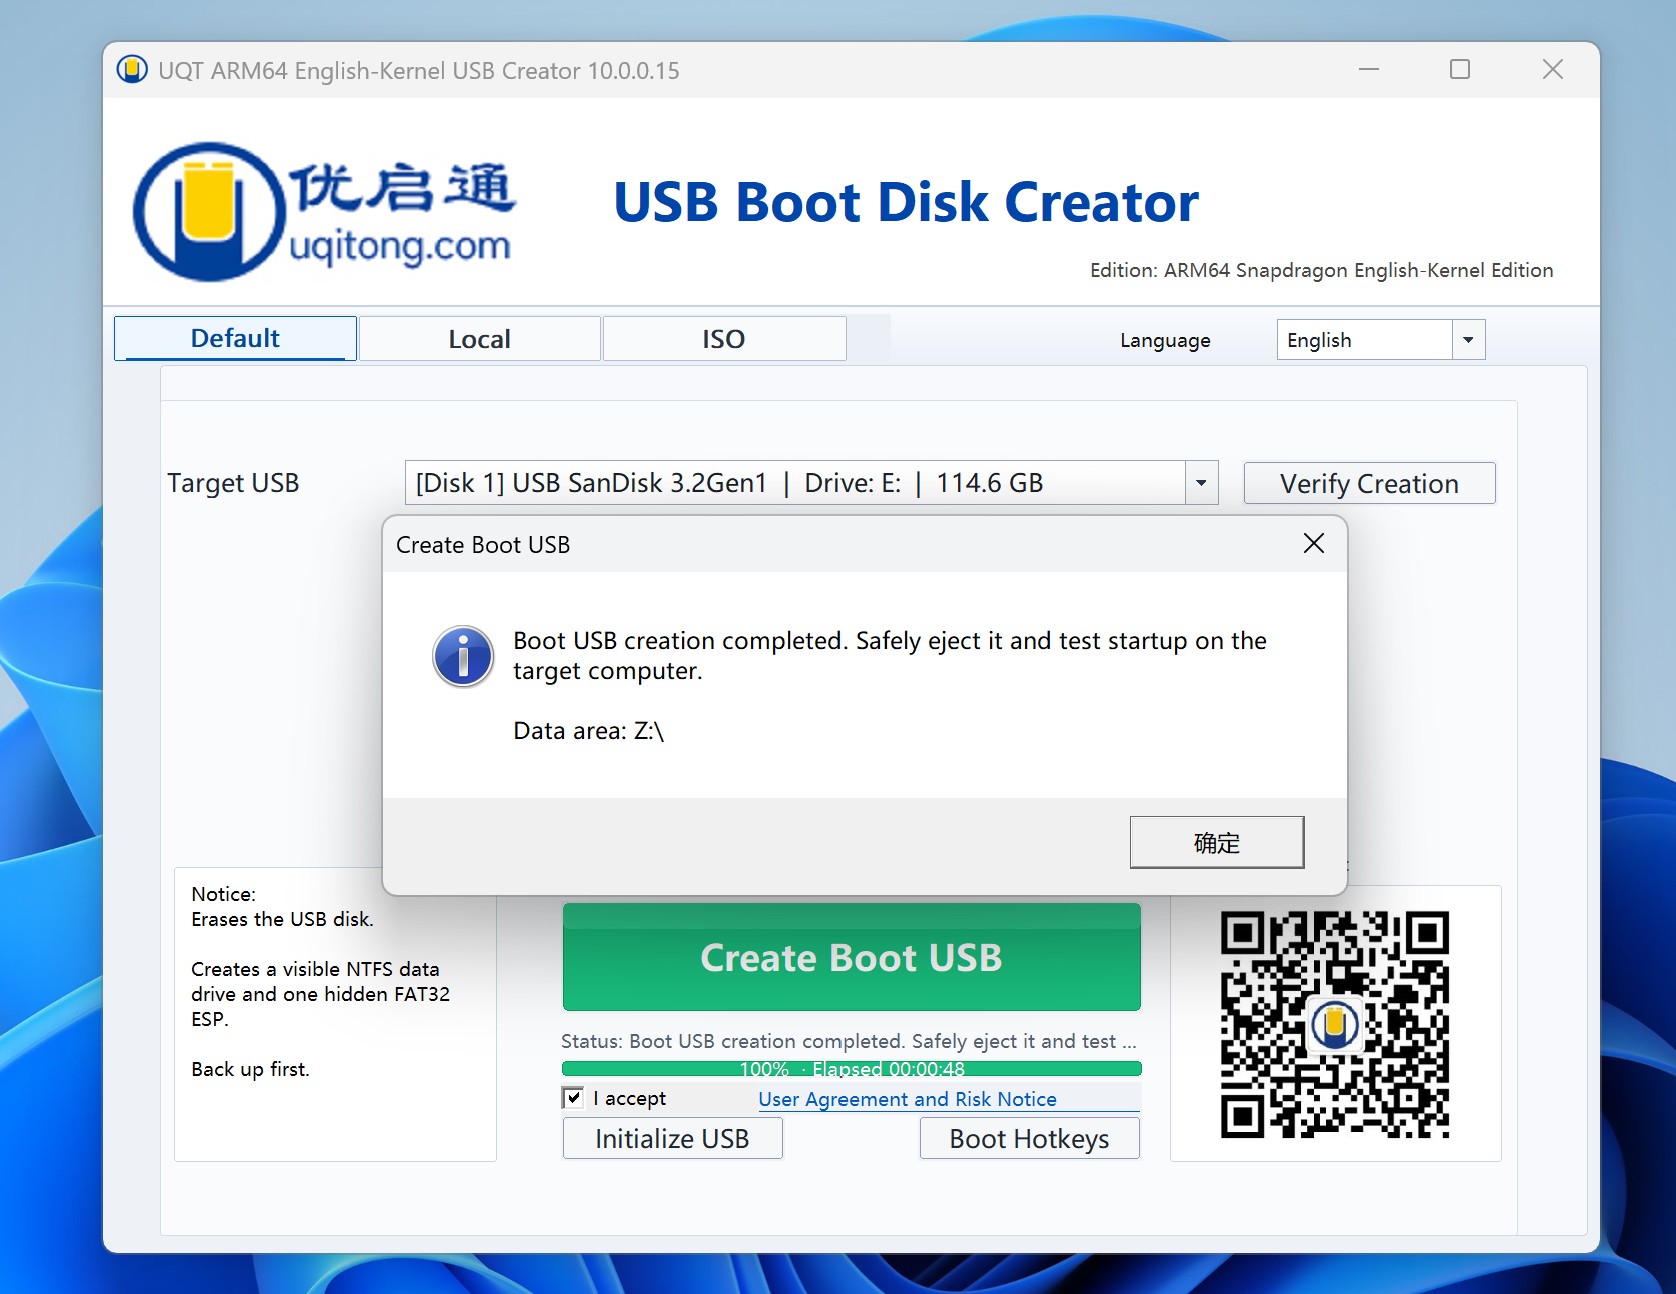1676x1294 pixels.
Task: Click the Language label
Action: pos(1165,340)
